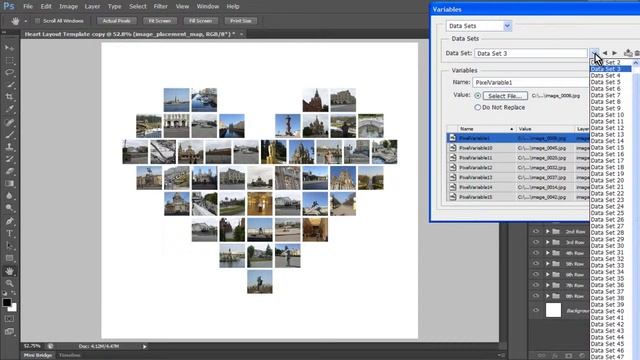This screenshot has width=640, height=360.
Task: Select the Lasso tool
Action: (9, 73)
